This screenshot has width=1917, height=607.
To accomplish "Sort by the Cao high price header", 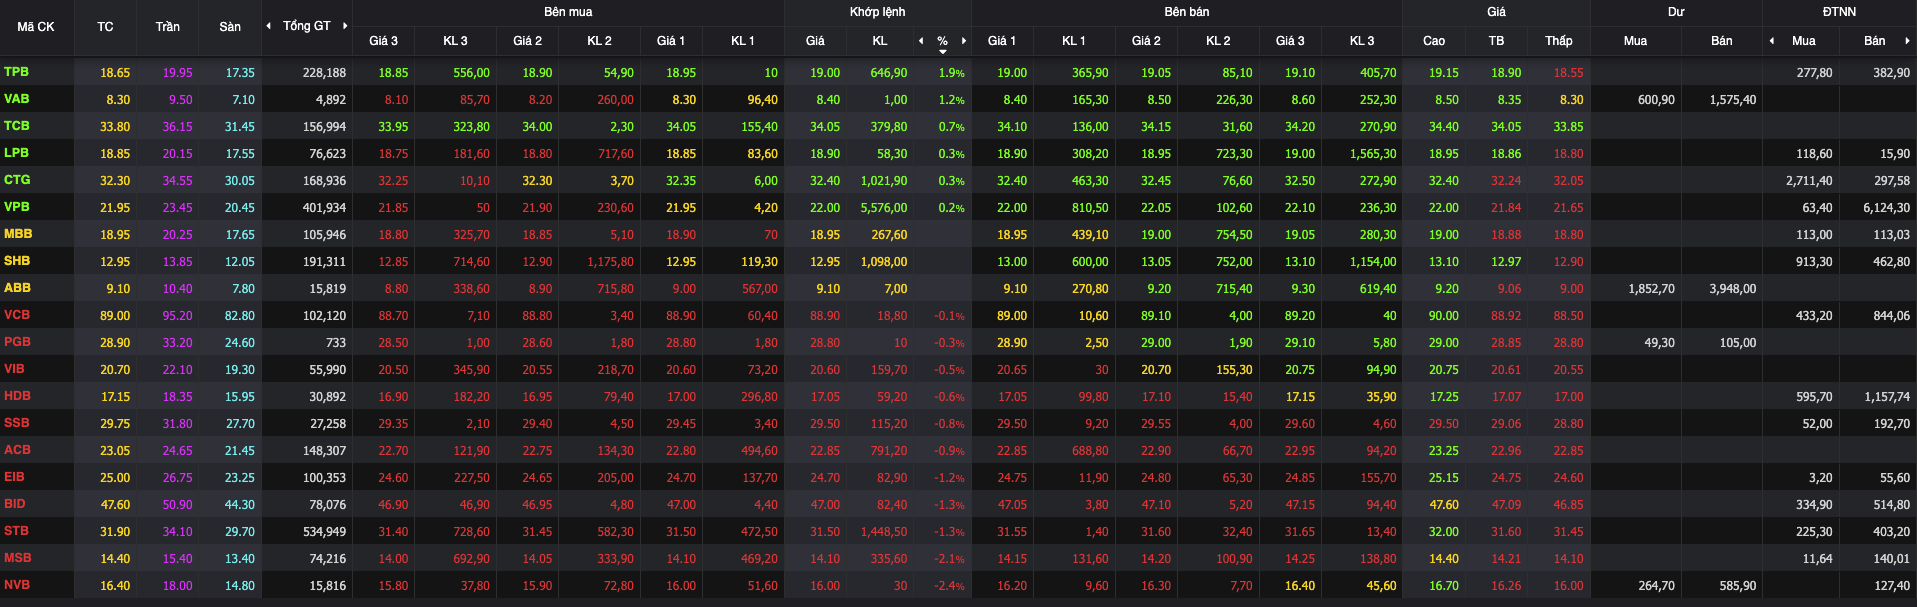I will tap(1434, 41).
